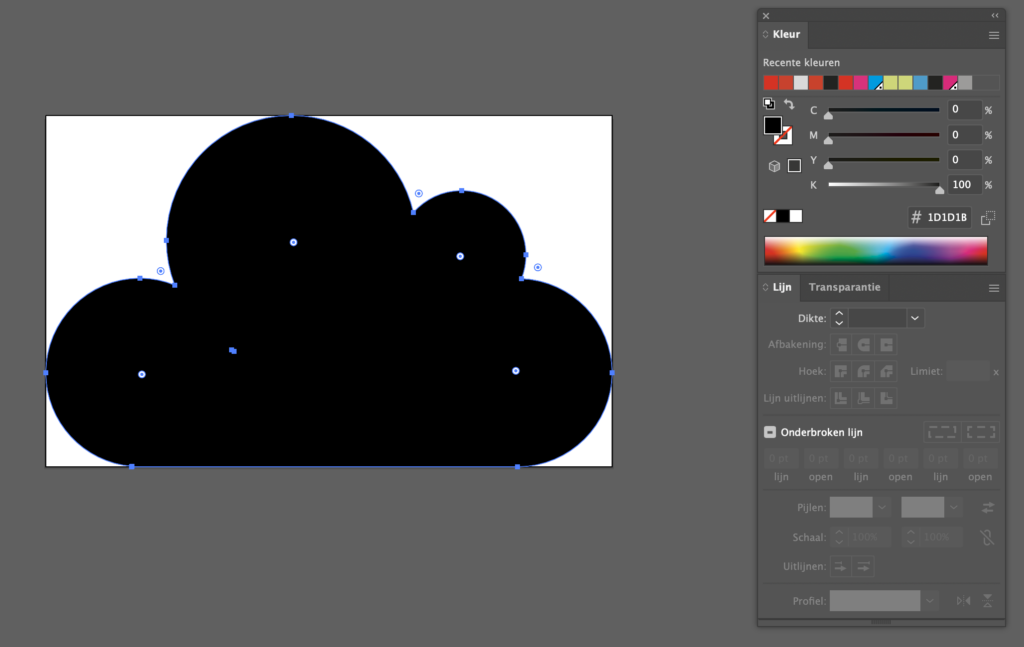The width and height of the screenshot is (1024, 647).
Task: Switch to the Kleur tab
Action: click(786, 35)
